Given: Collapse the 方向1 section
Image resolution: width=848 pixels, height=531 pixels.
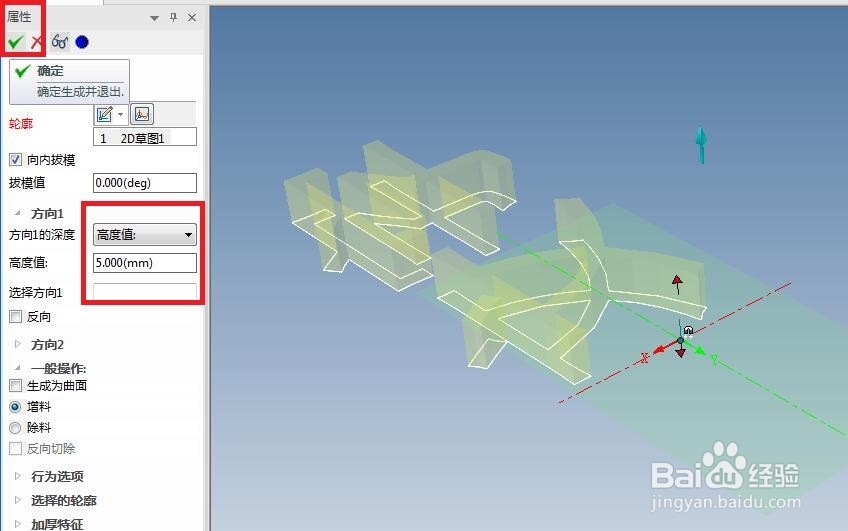Looking at the screenshot, I should point(18,213).
